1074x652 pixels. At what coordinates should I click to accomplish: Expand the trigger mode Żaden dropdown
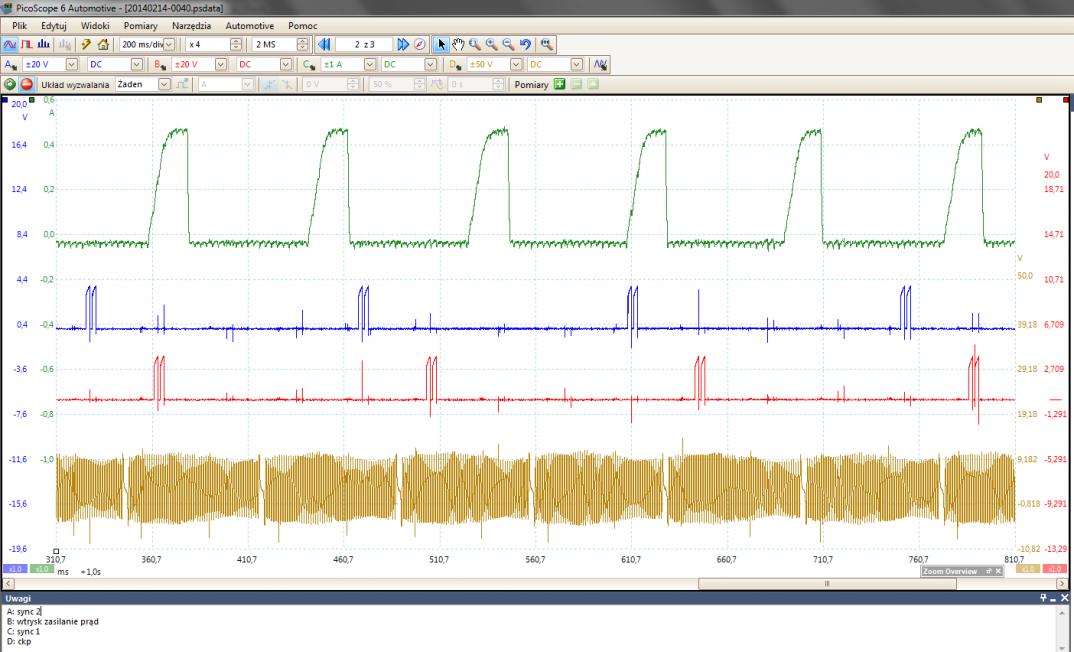click(164, 85)
